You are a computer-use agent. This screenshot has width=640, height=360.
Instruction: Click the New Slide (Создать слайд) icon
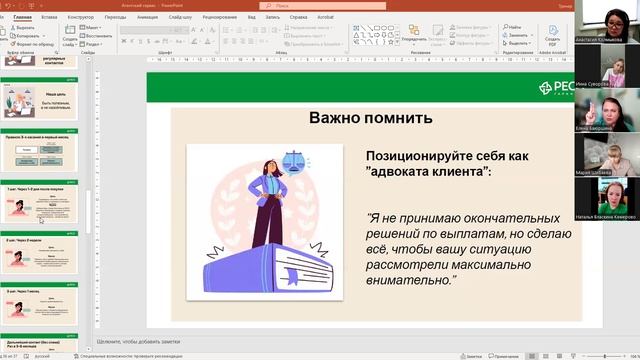(x=70, y=30)
